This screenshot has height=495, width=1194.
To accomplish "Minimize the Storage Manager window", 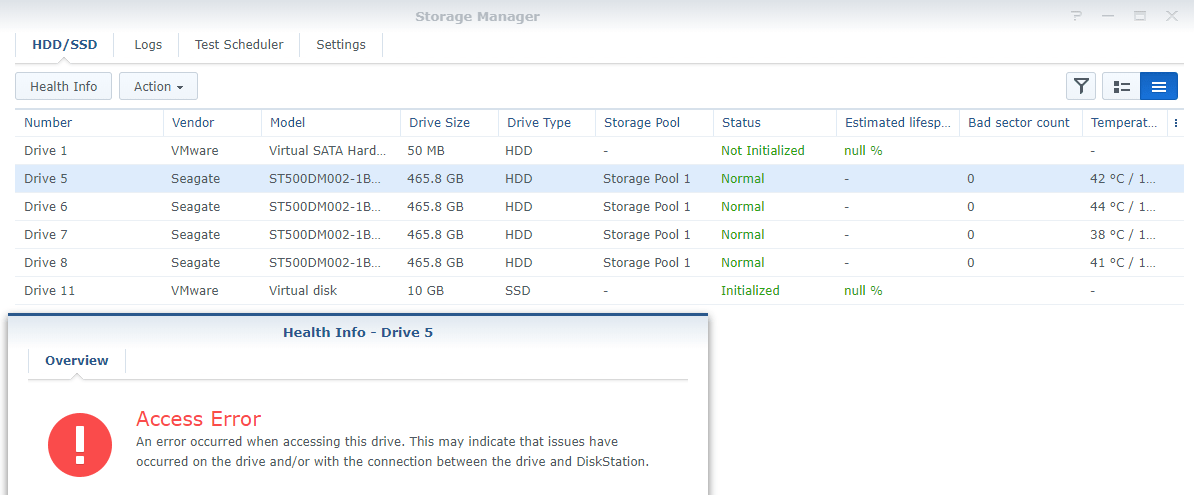I will pyautogui.click(x=1108, y=16).
